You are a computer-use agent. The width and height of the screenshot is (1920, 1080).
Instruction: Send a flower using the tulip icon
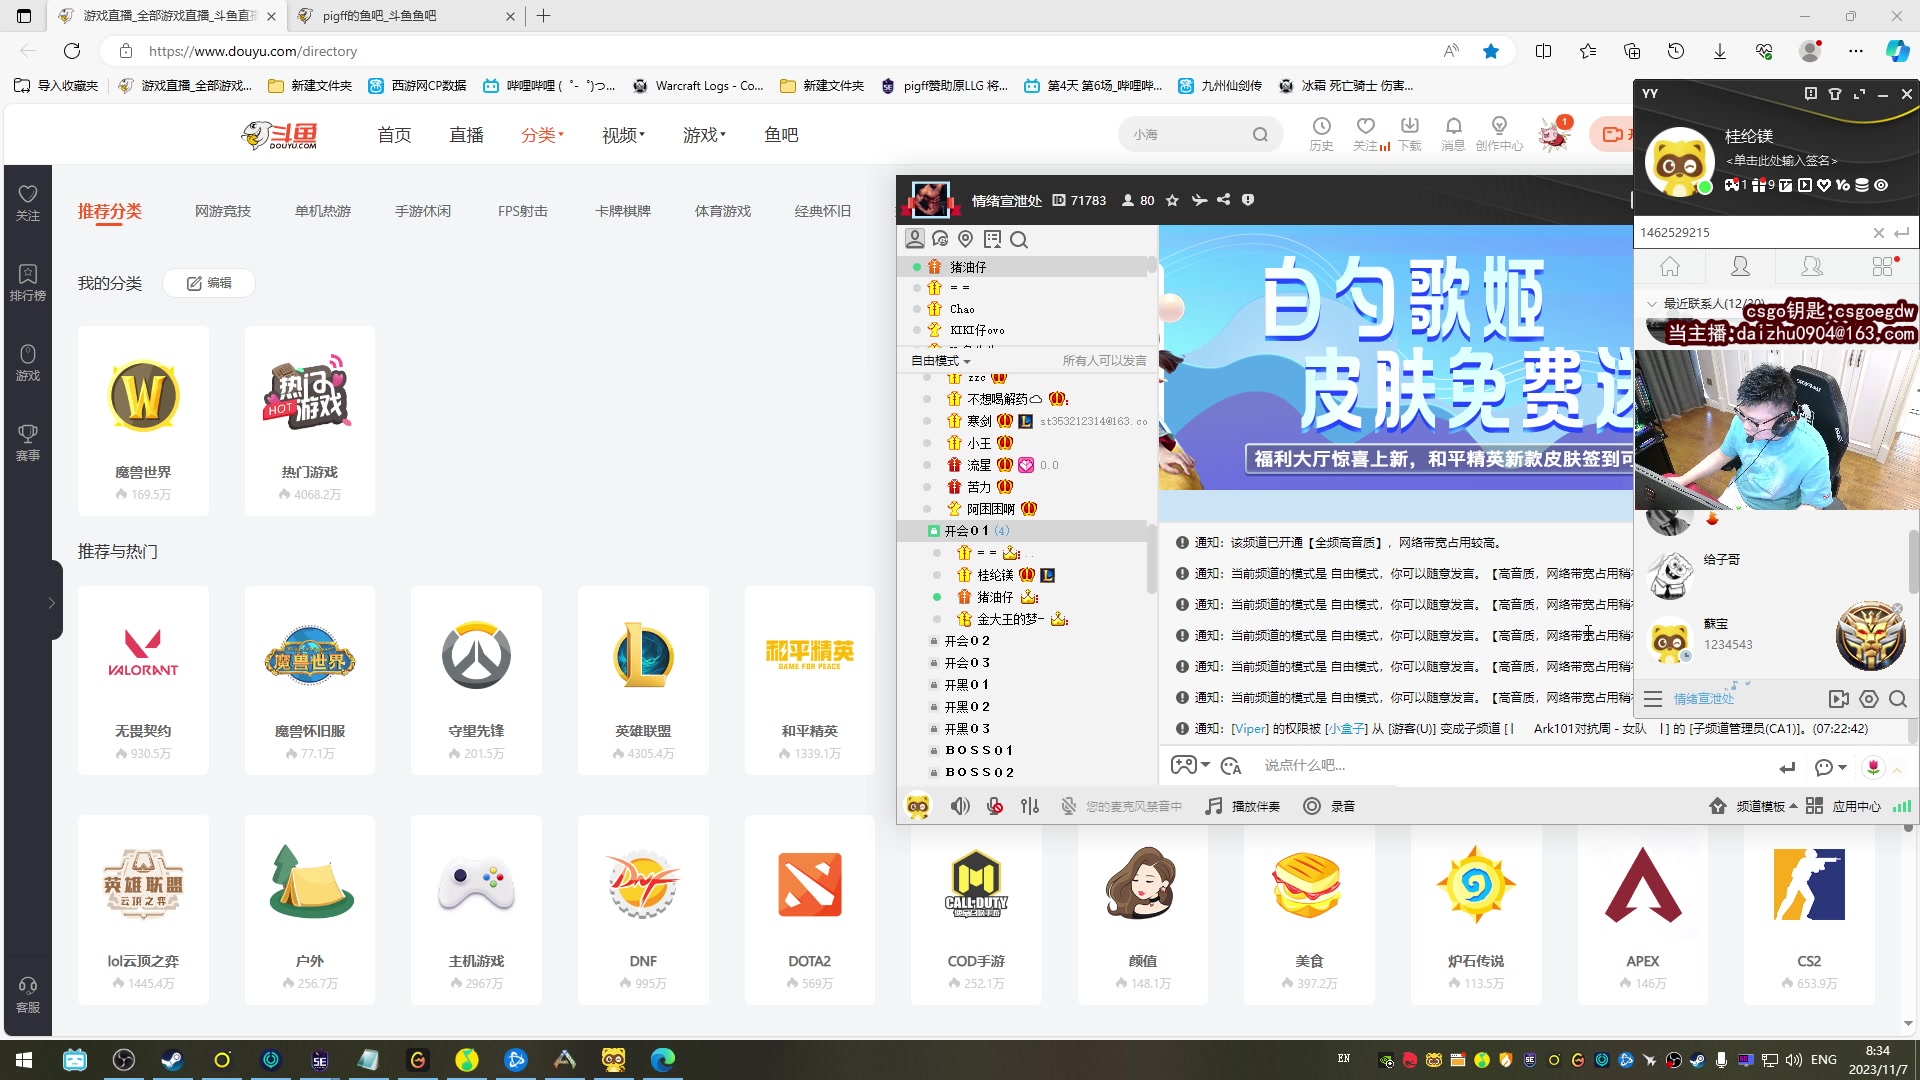pyautogui.click(x=1873, y=767)
